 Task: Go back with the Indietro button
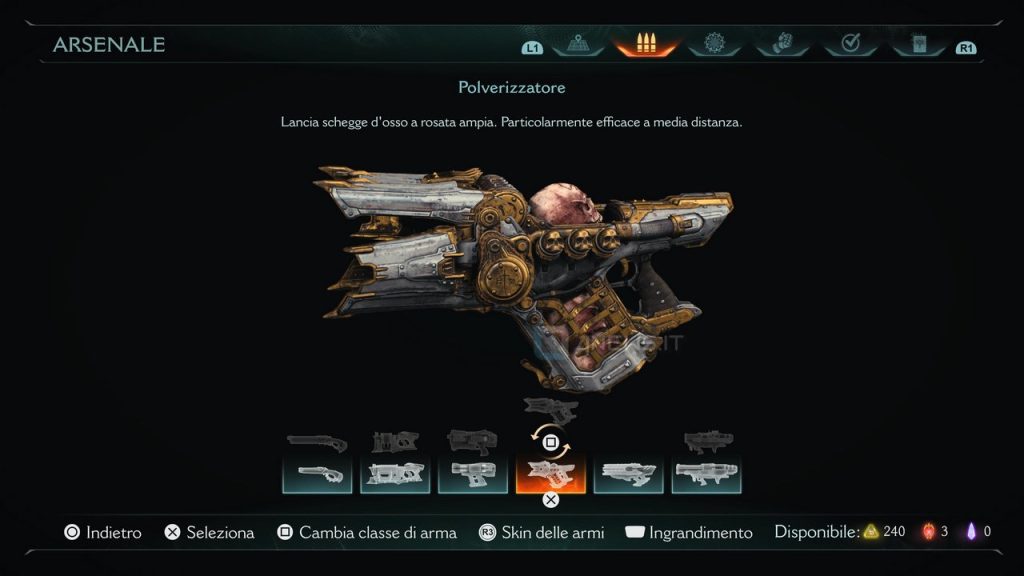pos(103,532)
